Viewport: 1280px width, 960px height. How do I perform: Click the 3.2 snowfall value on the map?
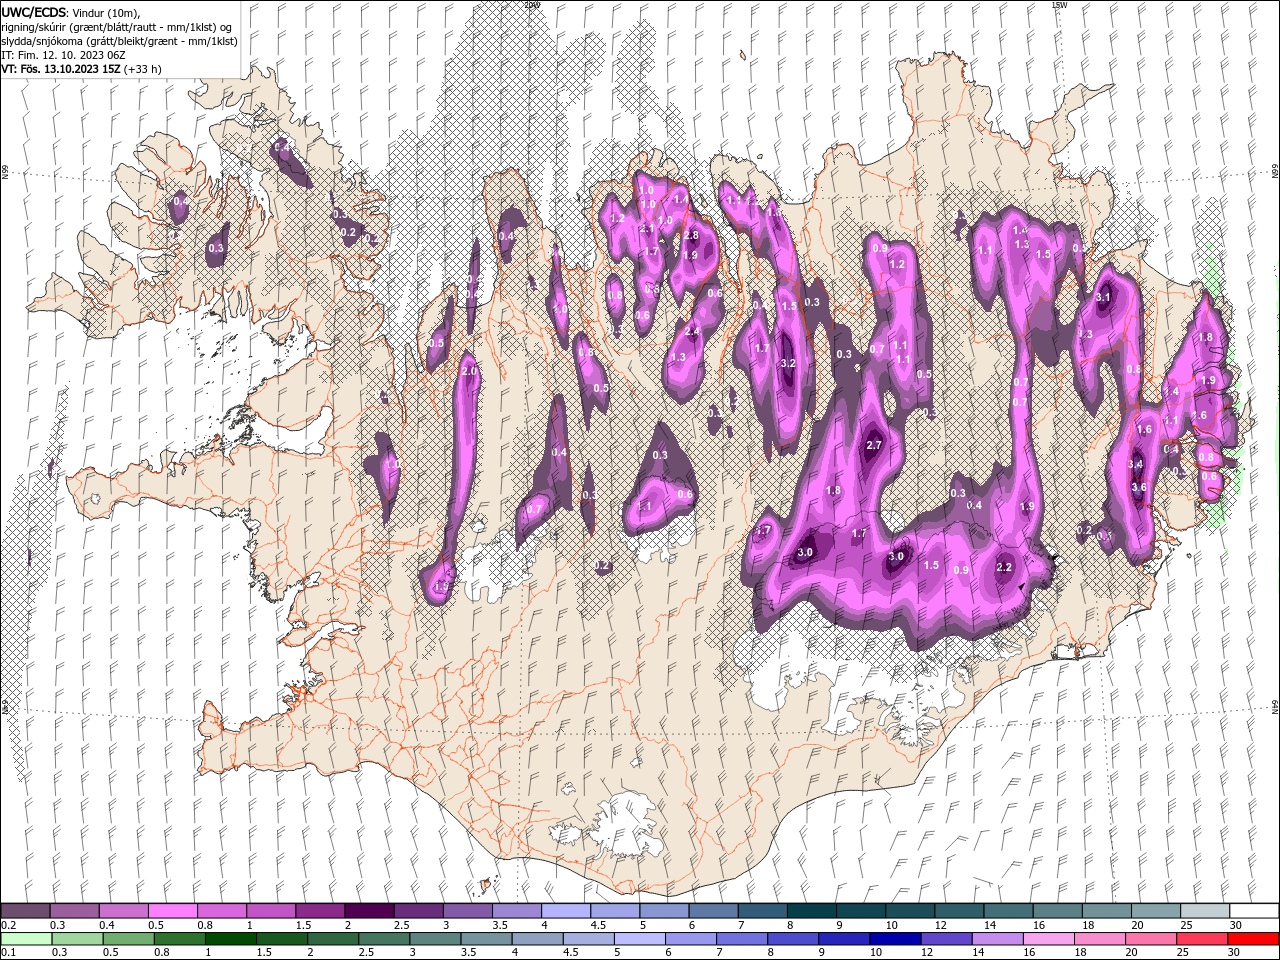788,363
